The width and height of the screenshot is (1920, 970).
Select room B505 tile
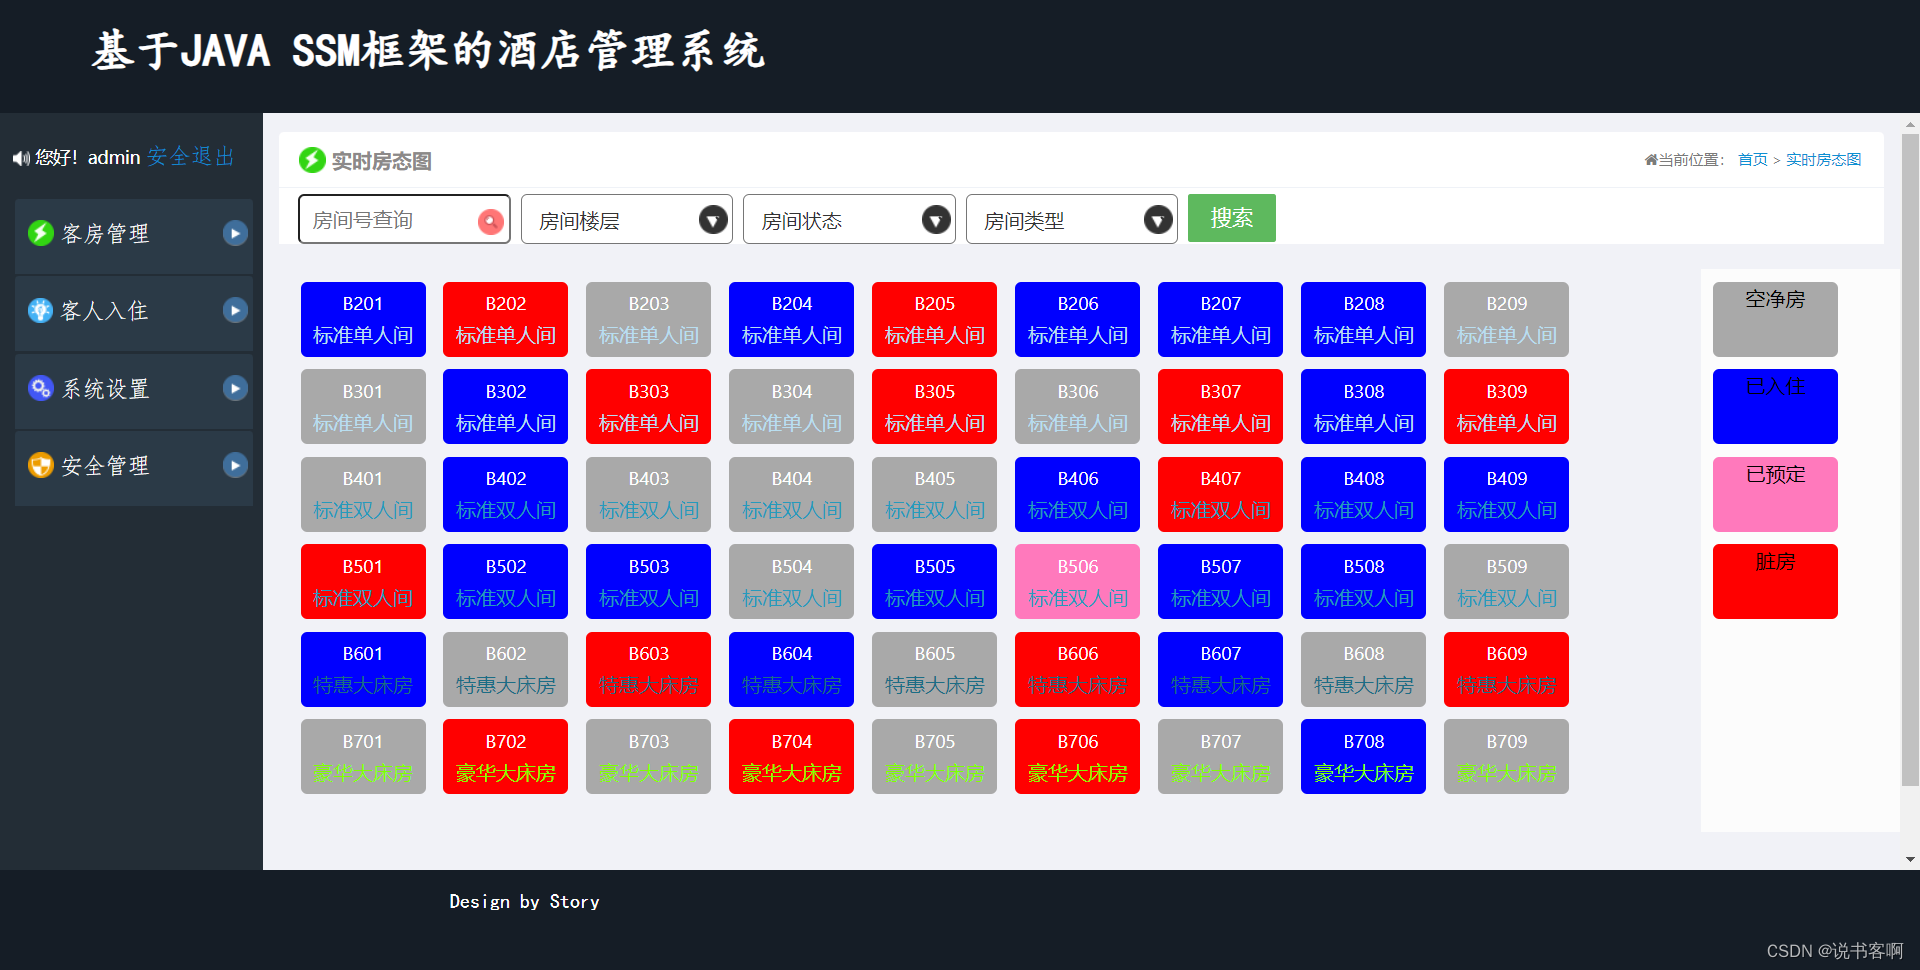pos(935,581)
